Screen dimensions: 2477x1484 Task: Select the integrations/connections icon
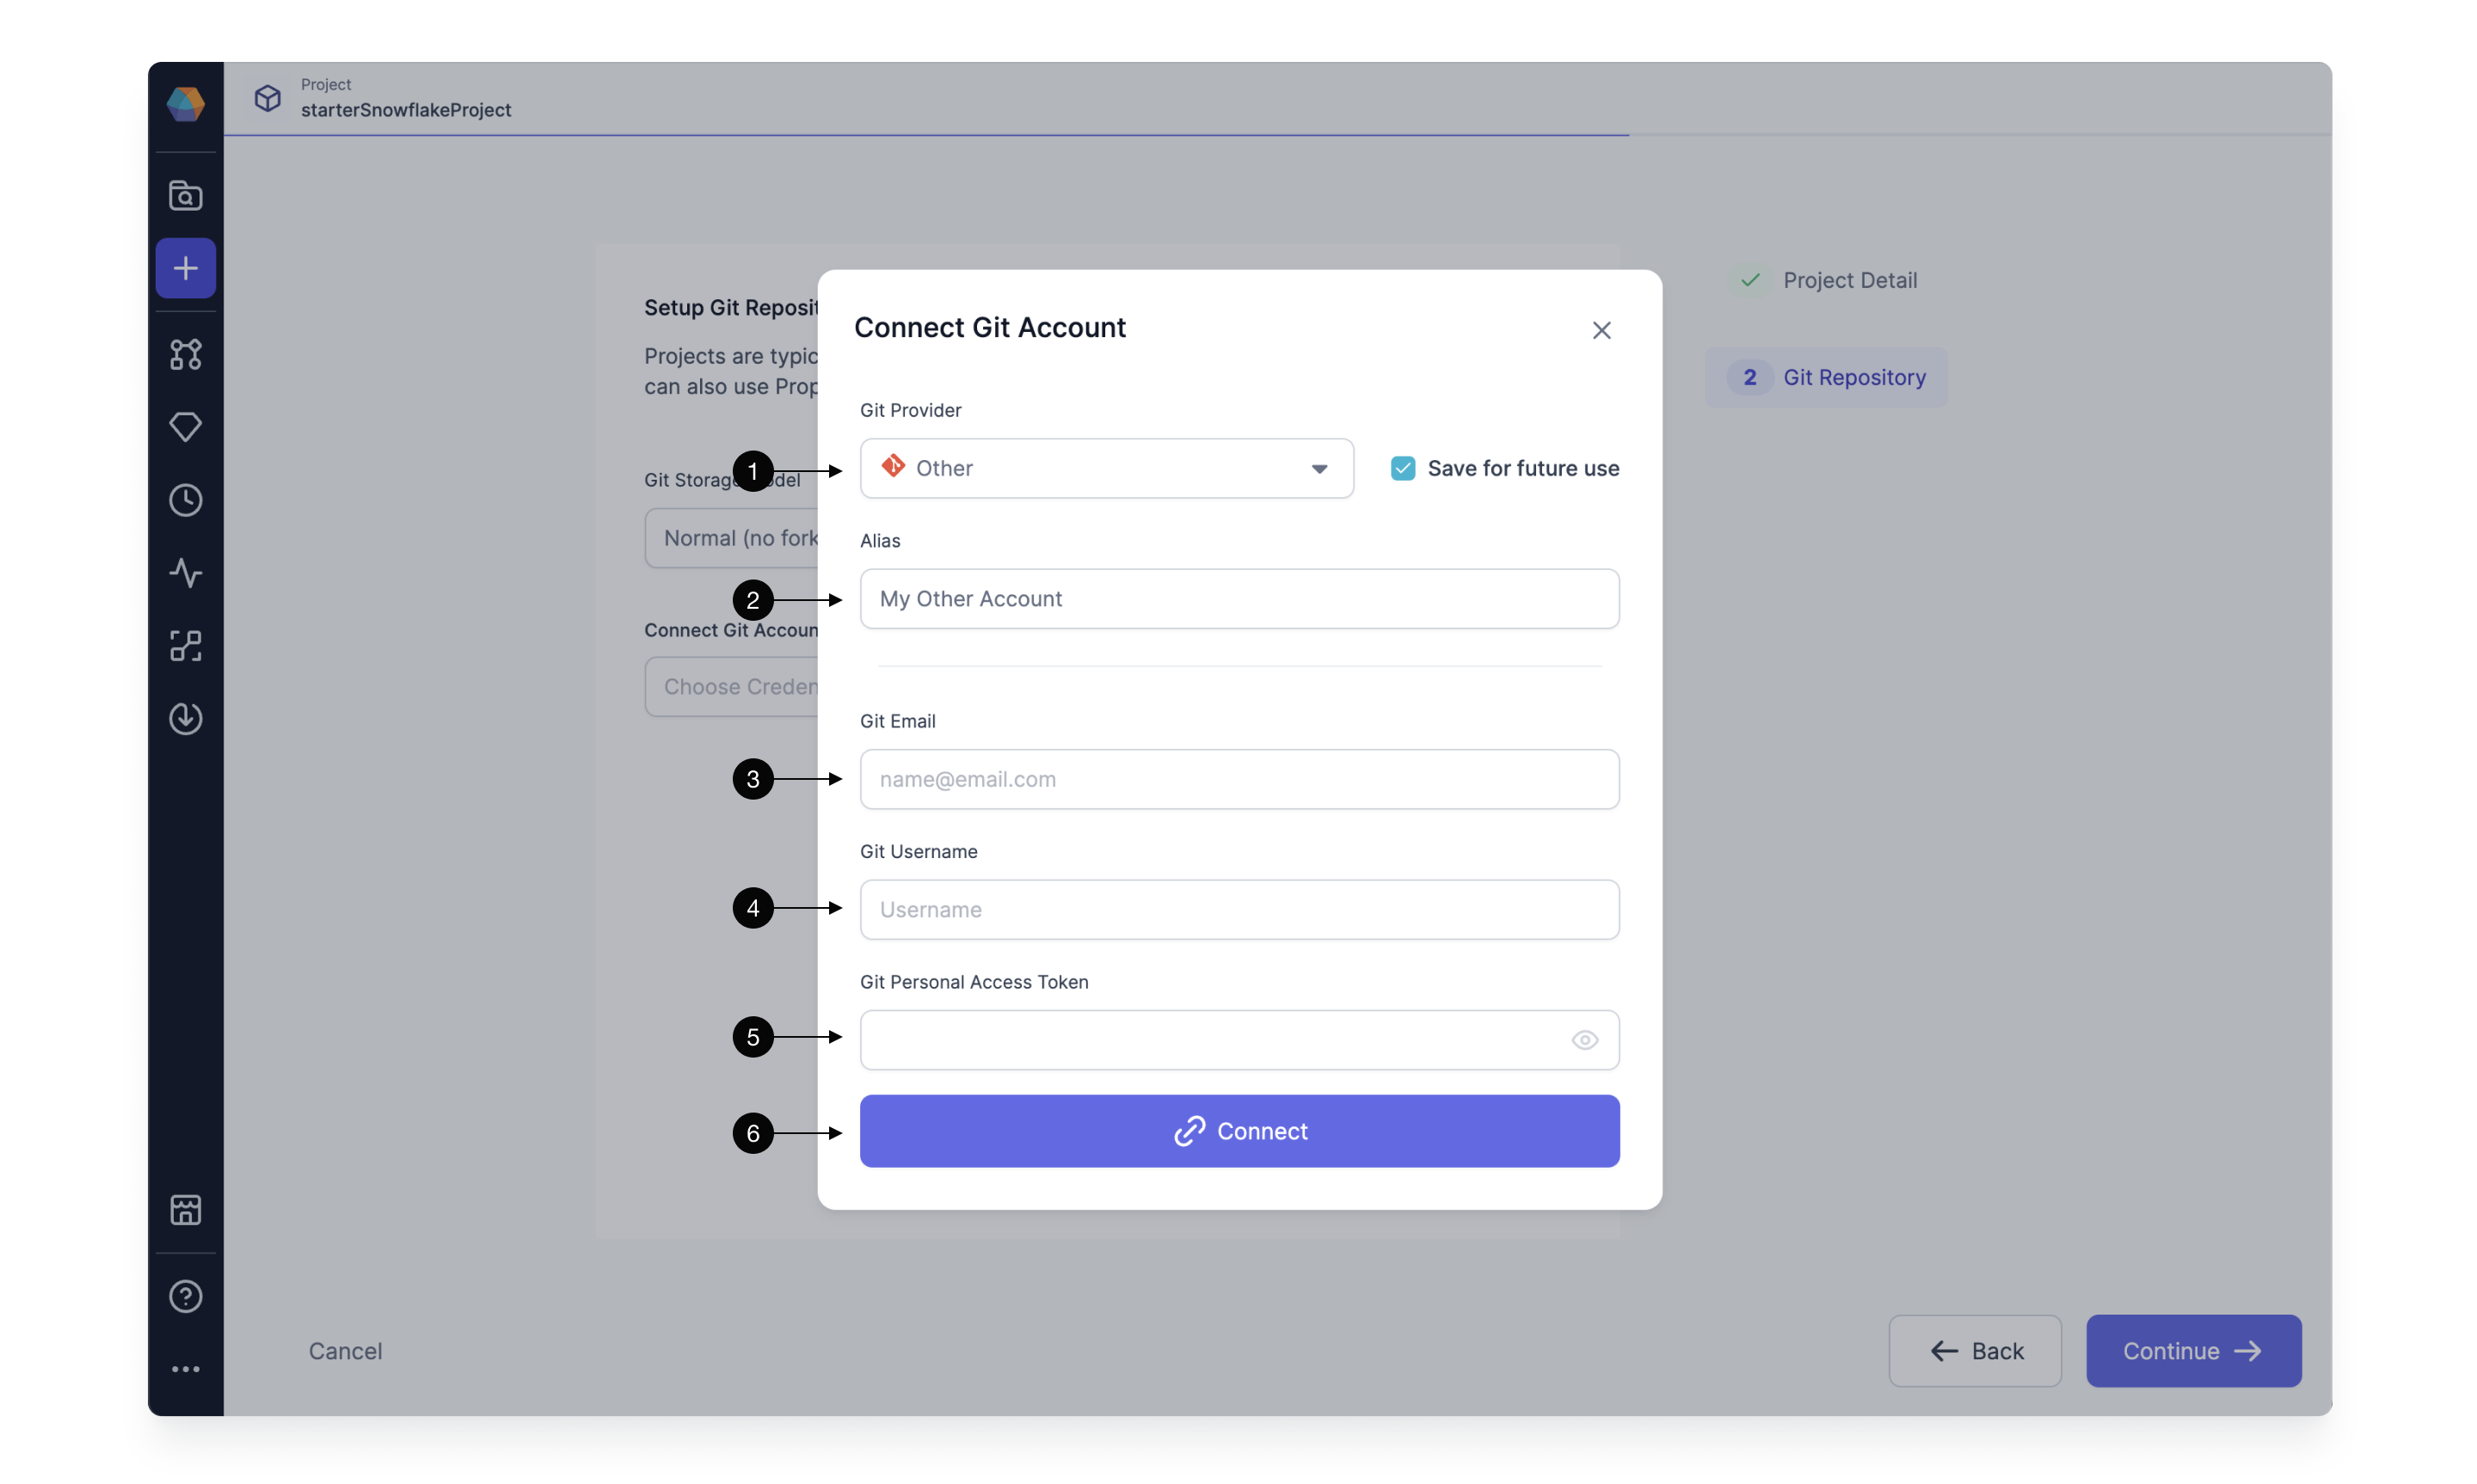coord(186,353)
